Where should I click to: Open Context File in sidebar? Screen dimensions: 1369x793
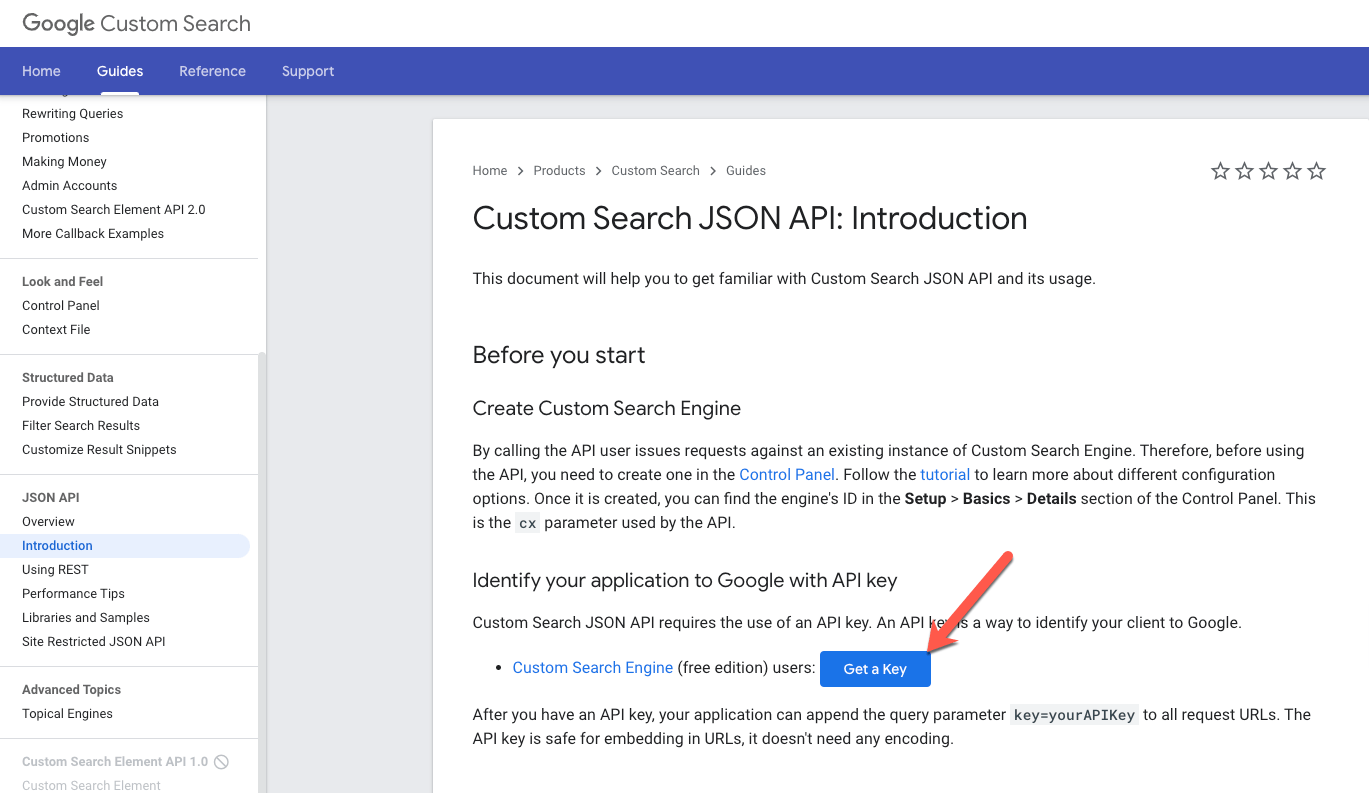(x=56, y=330)
